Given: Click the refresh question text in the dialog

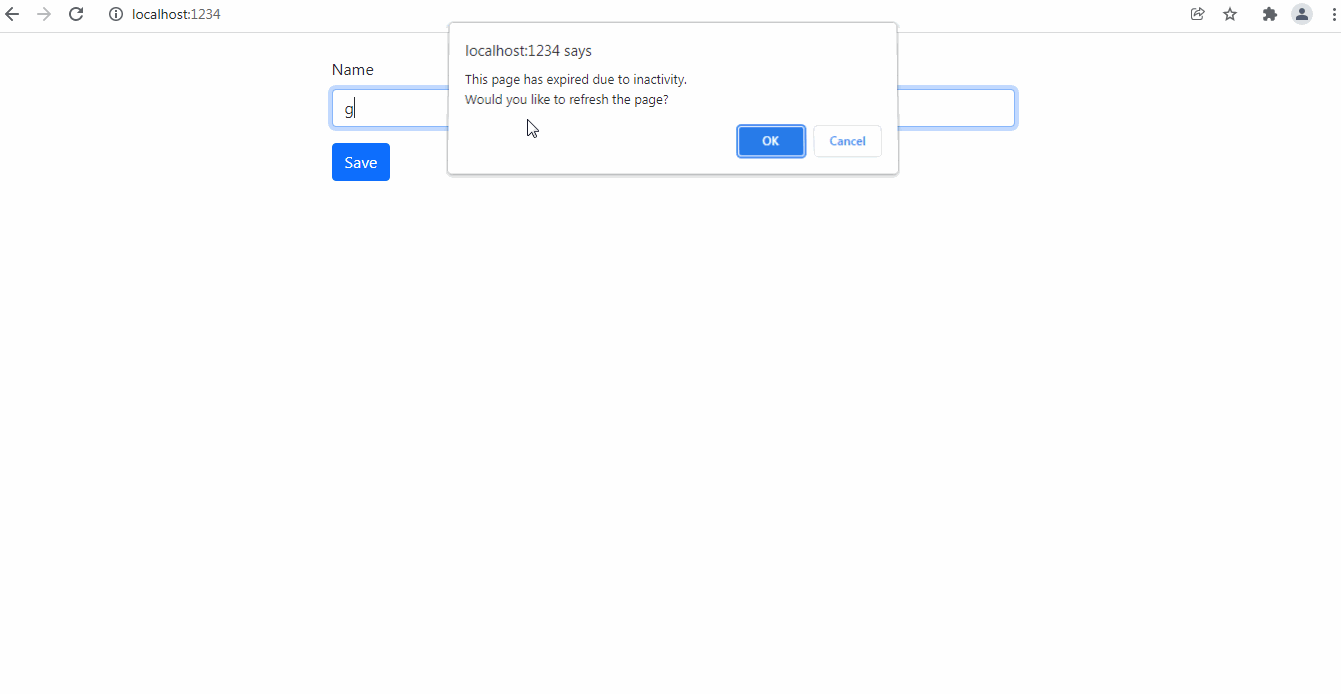Looking at the screenshot, I should pos(566,99).
